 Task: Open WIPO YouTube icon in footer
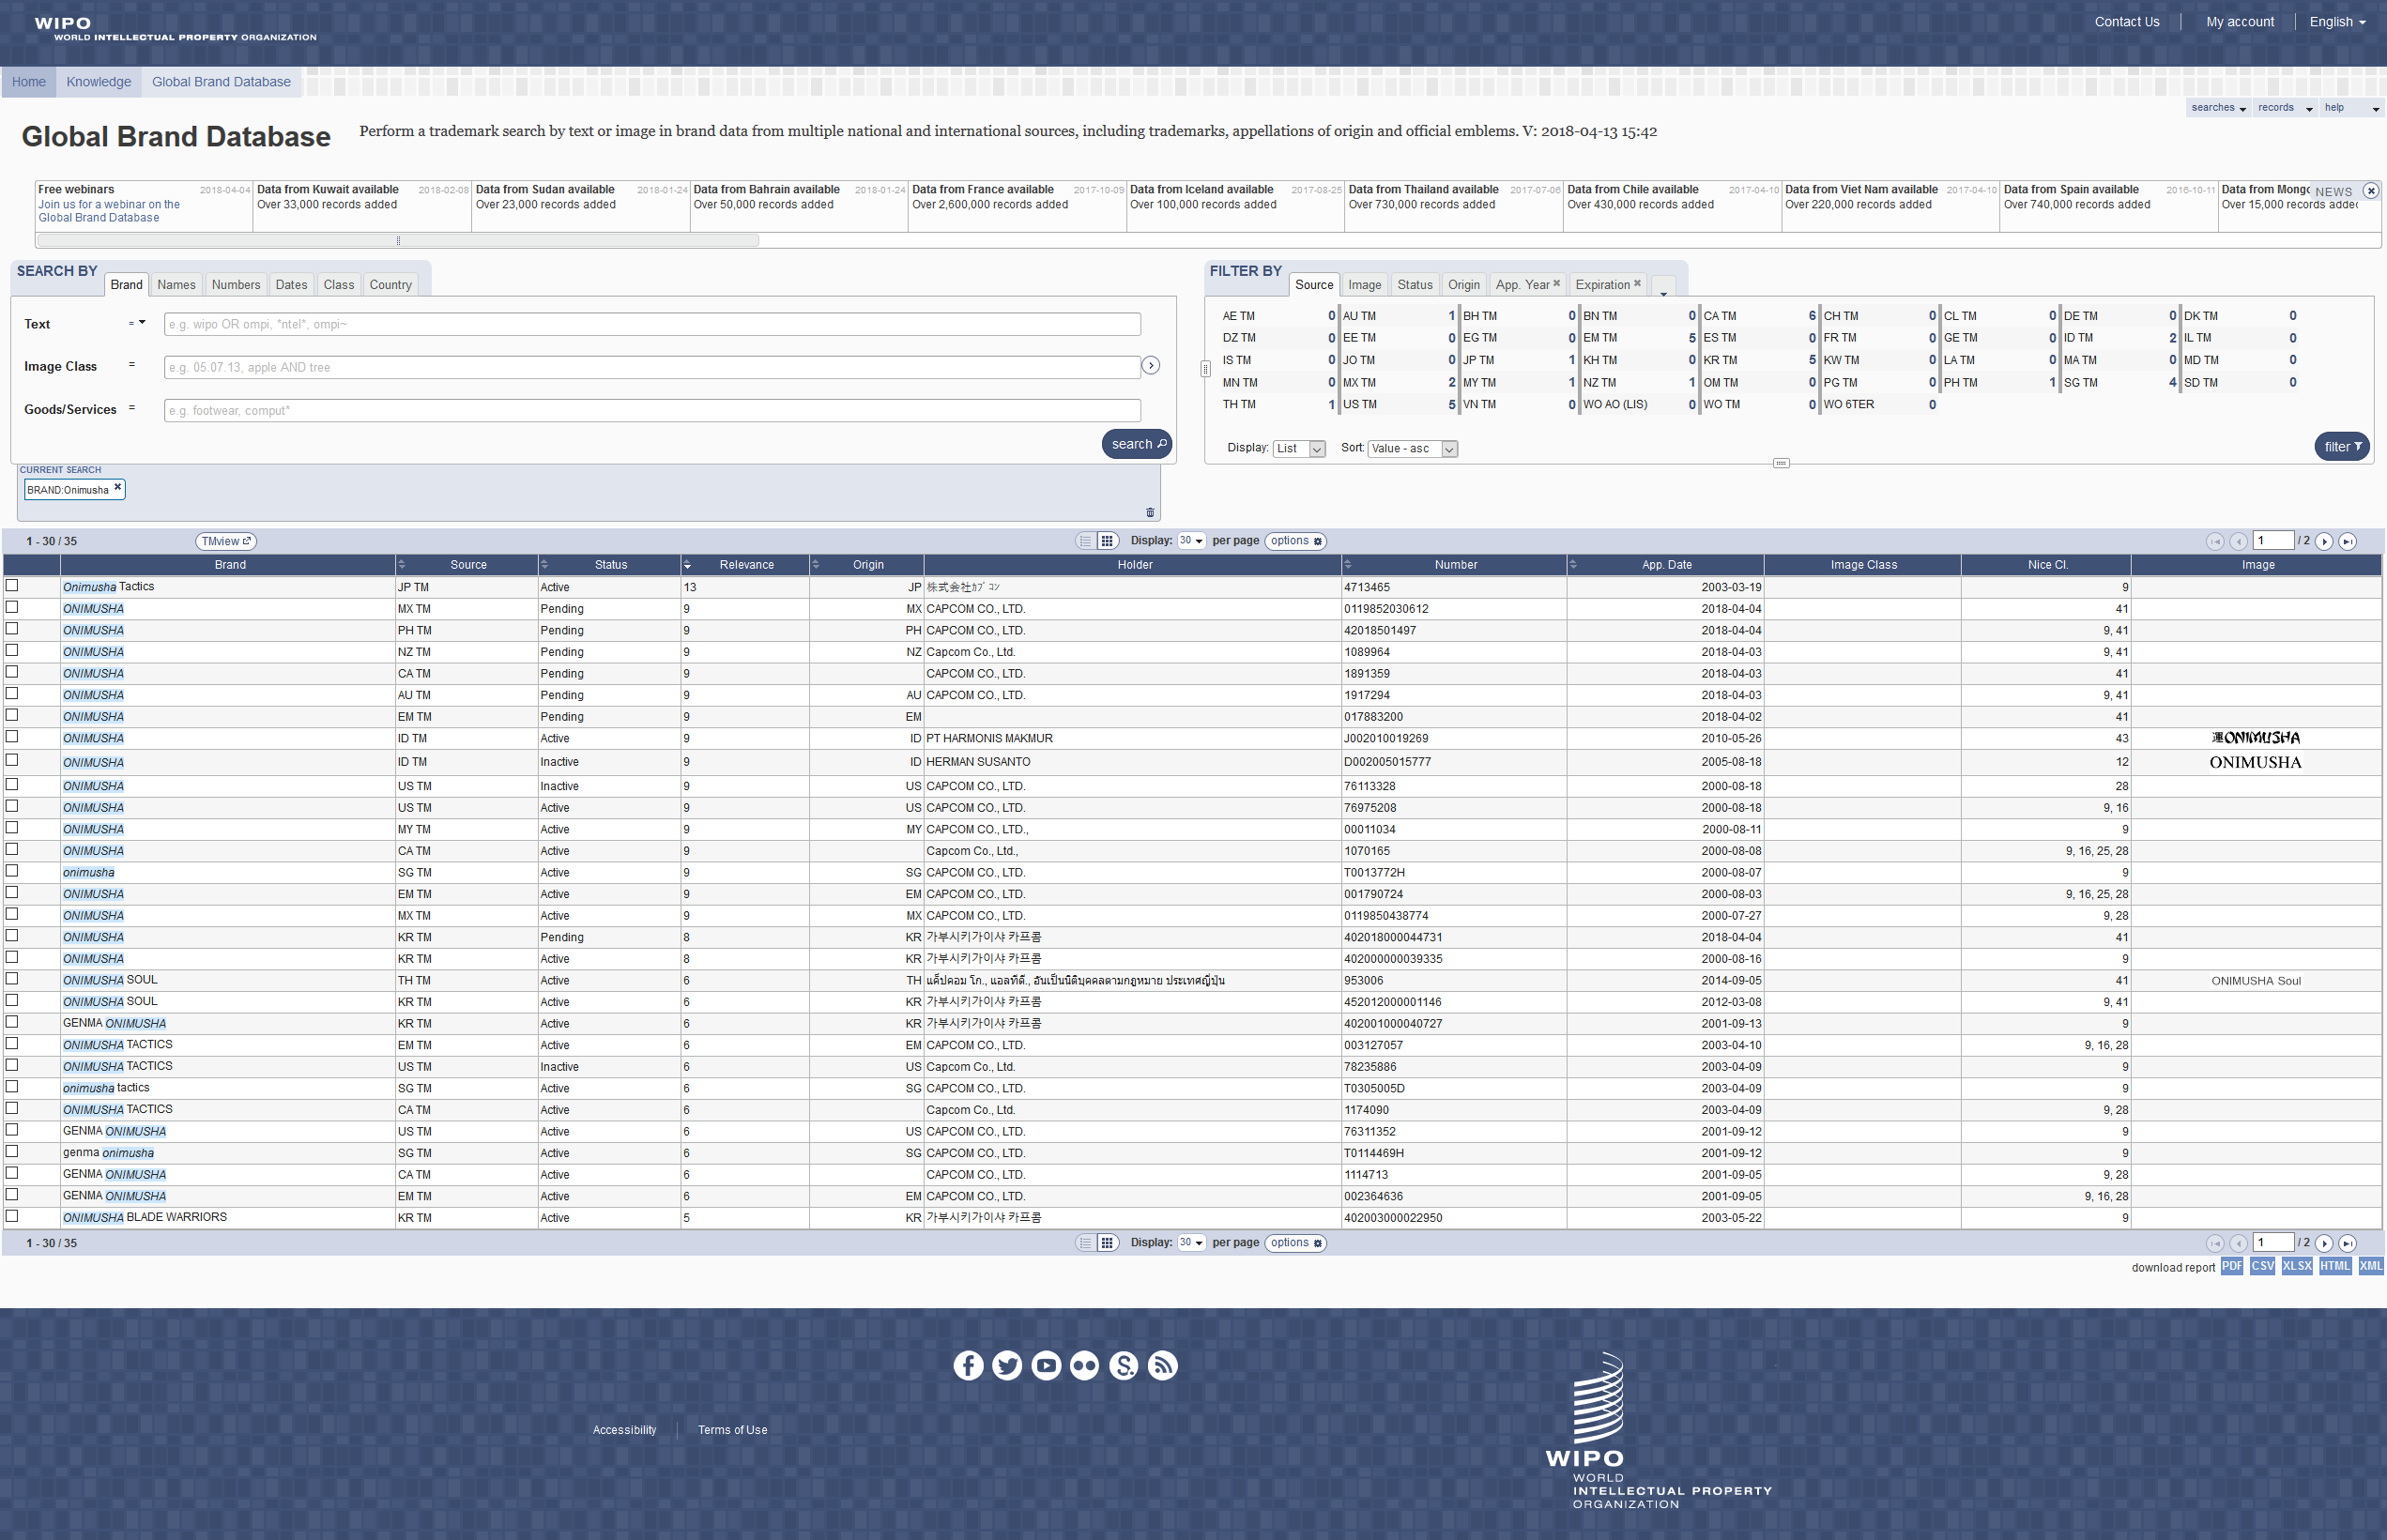pyautogui.click(x=1046, y=1365)
